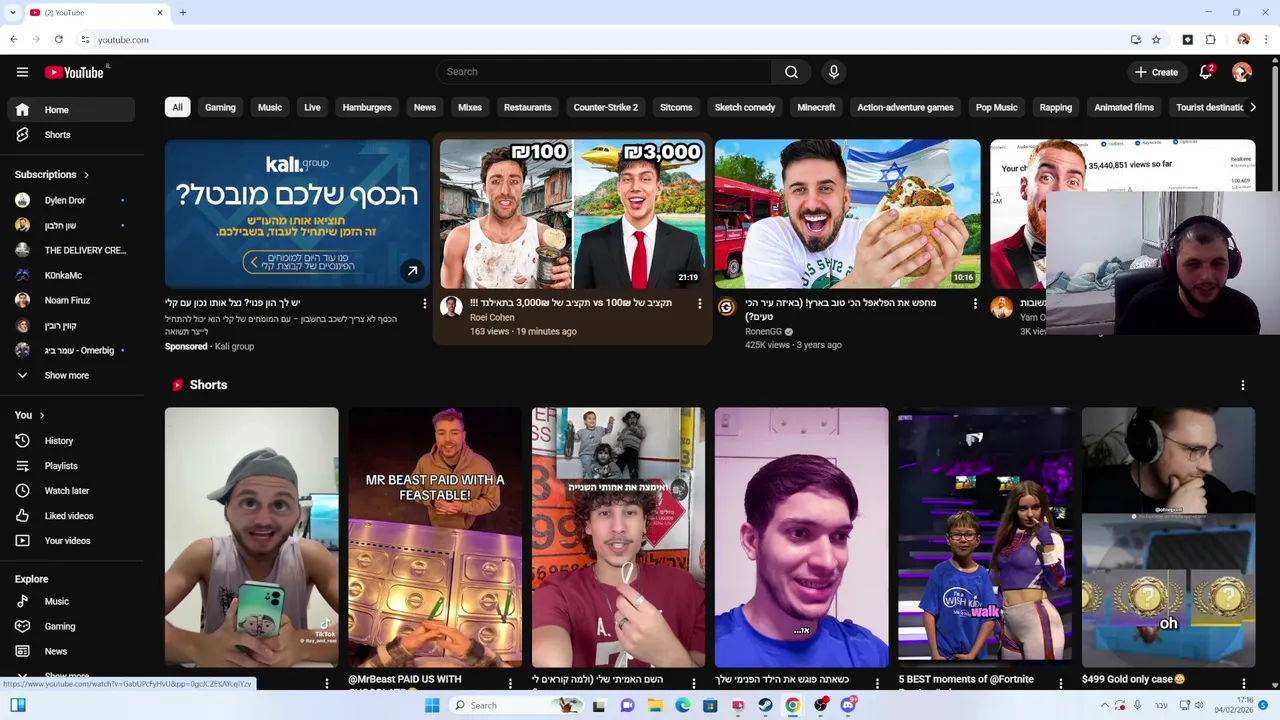Select the Hamburgers category chip
Viewport: 1280px width, 720px height.
click(367, 107)
